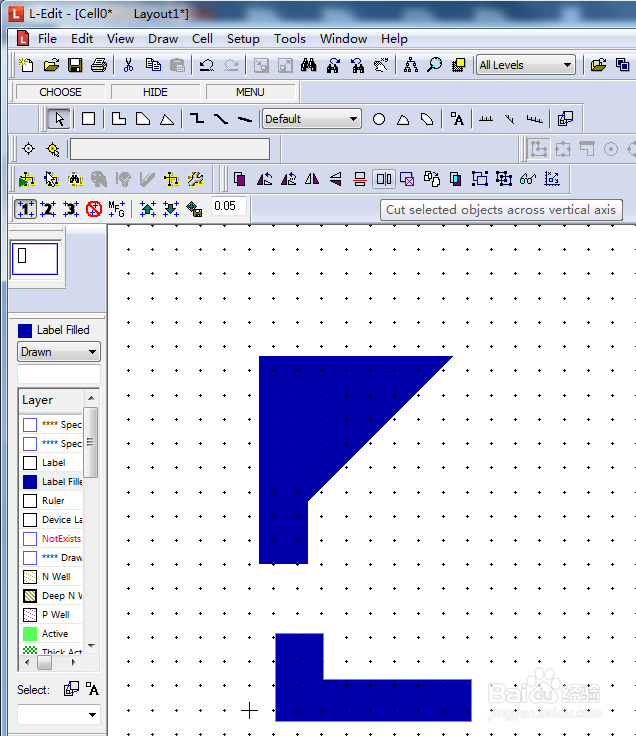Toggle N Well layer box
Screen dimensions: 636x736
click(x=30, y=577)
